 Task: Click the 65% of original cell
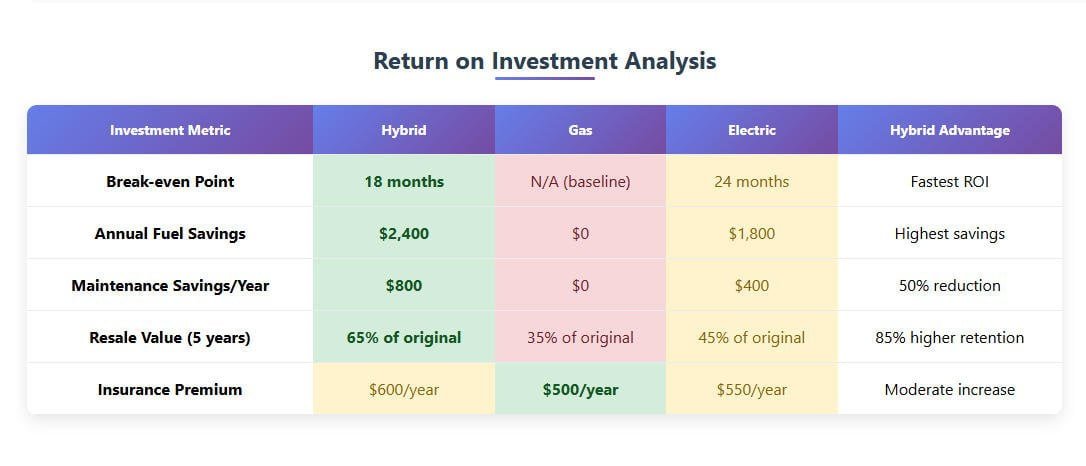(x=404, y=338)
